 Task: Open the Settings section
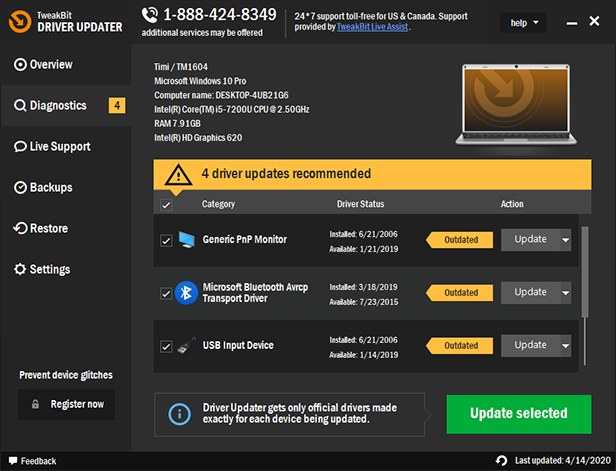pyautogui.click(x=66, y=269)
